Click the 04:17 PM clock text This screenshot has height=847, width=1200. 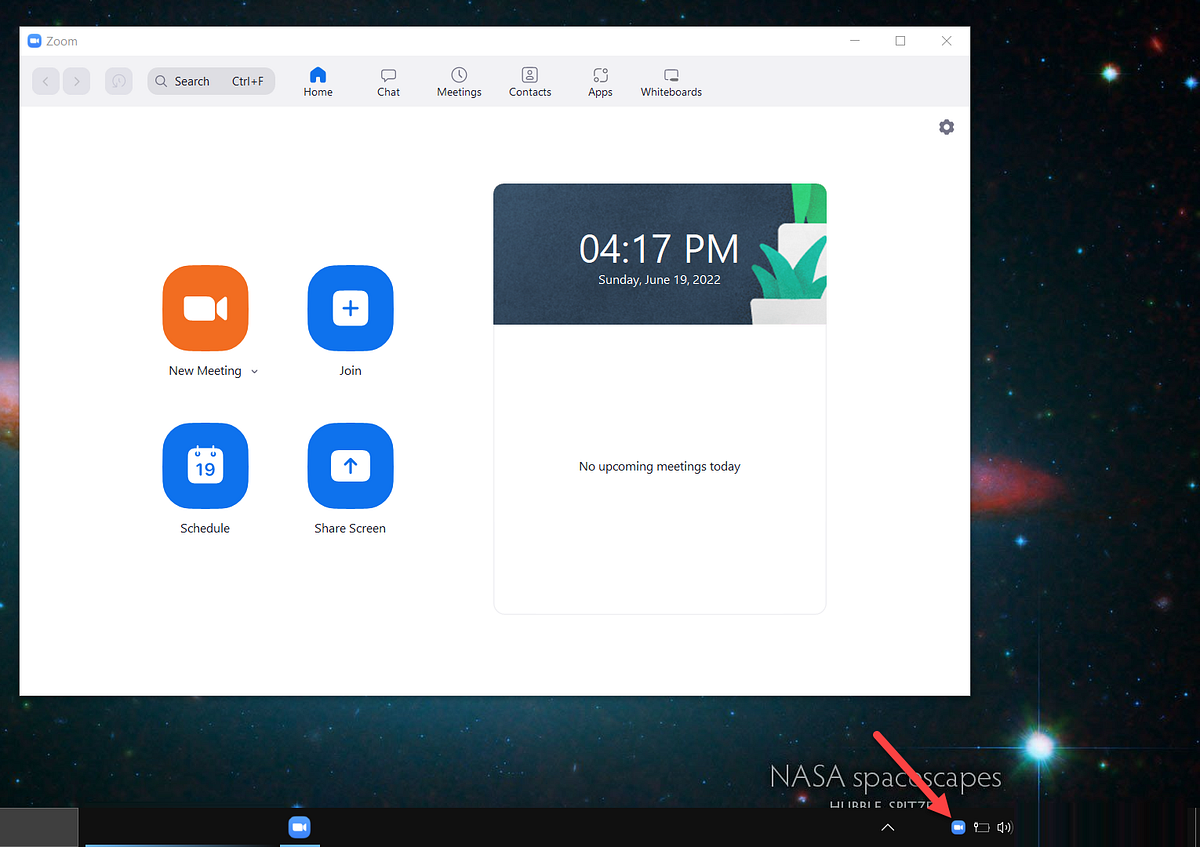point(659,248)
